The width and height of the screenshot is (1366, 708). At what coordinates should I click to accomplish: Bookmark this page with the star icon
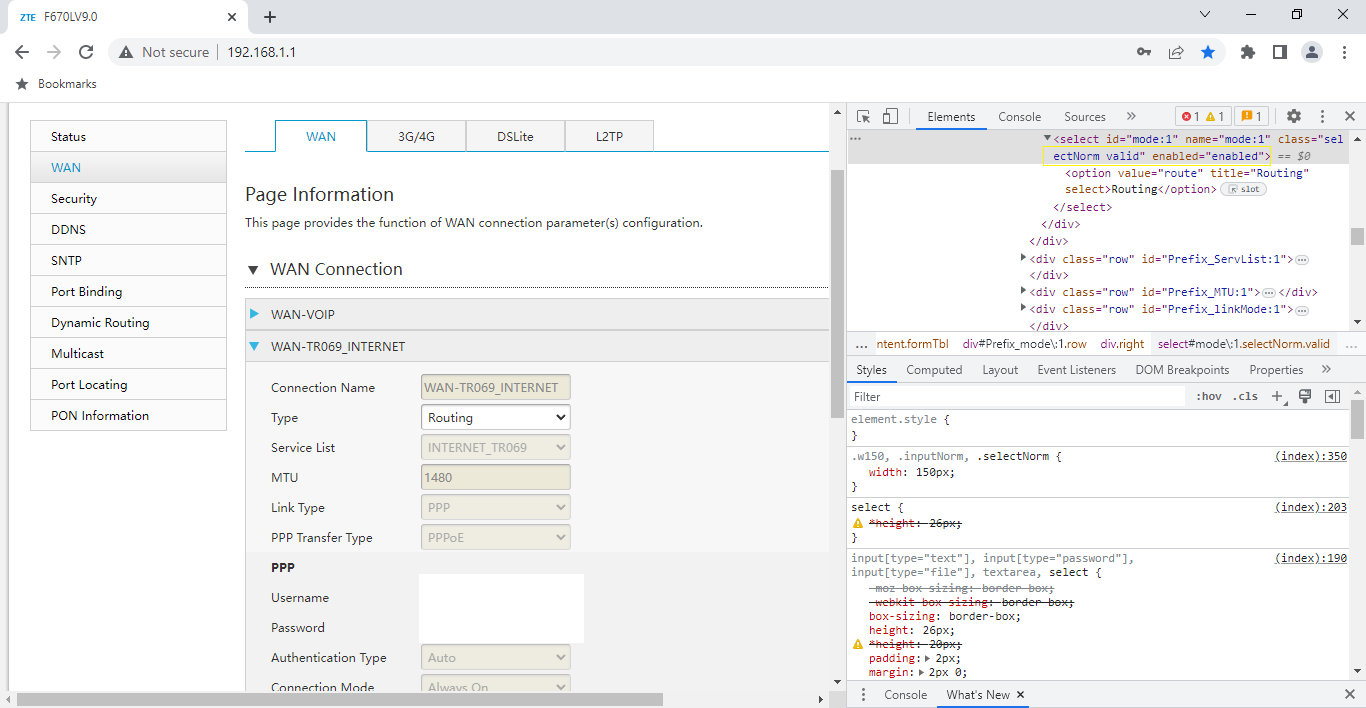(x=1208, y=52)
